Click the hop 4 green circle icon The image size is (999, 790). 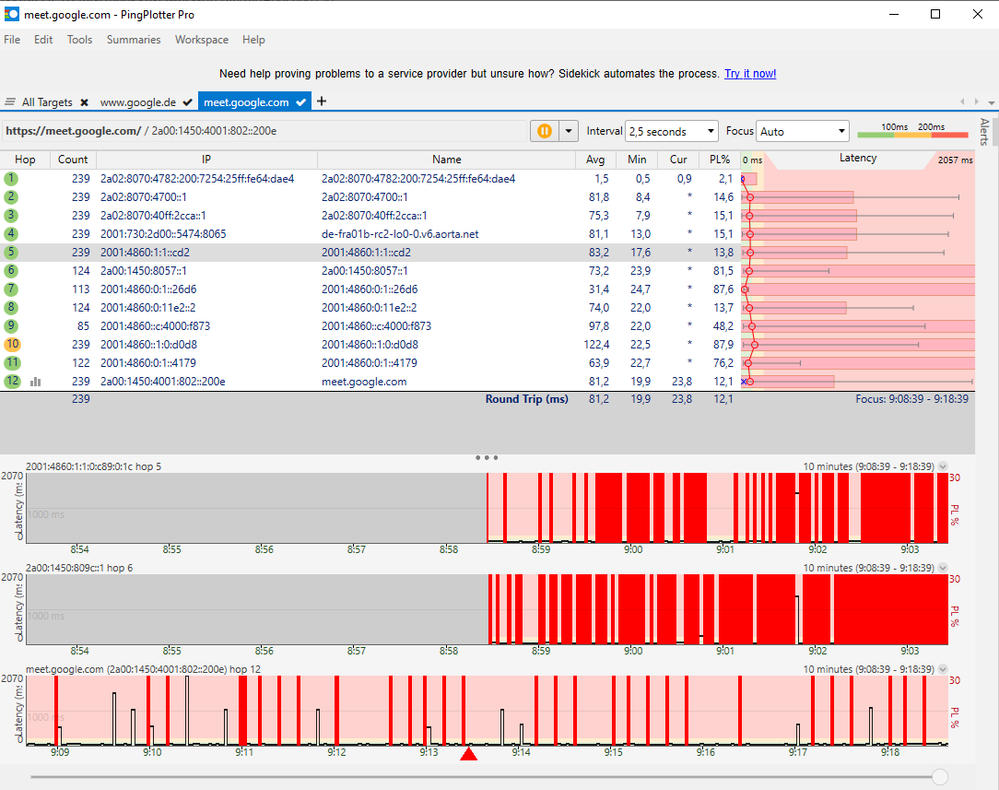[11, 234]
